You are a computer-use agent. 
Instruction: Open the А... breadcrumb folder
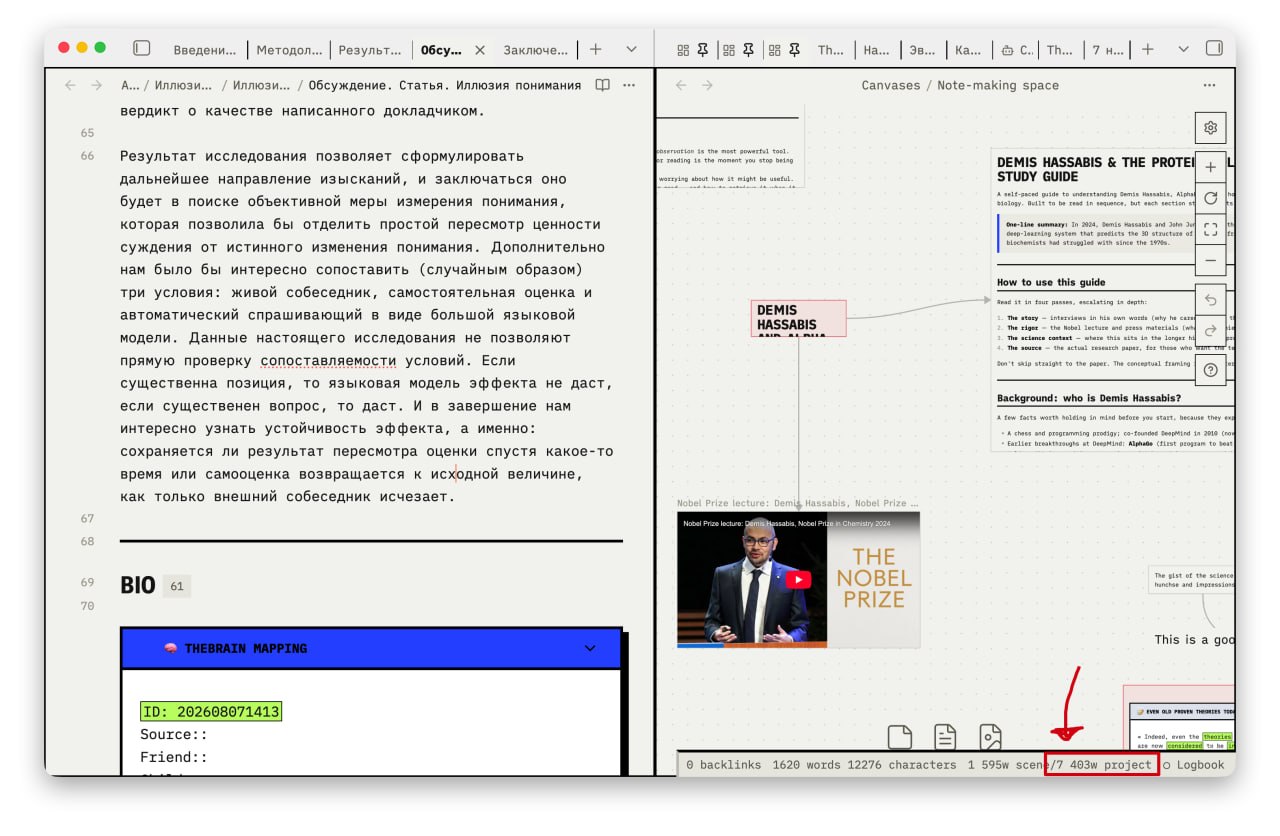130,85
